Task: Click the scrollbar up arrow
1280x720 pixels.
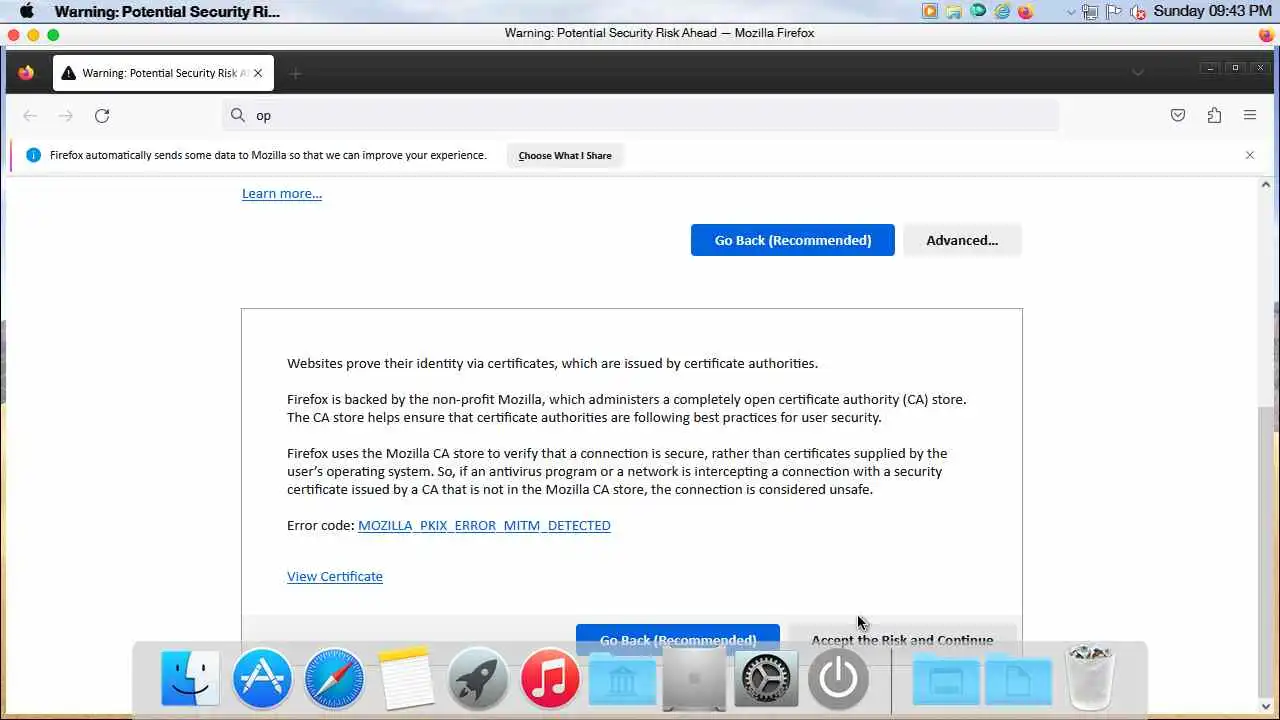Action: click(1266, 184)
